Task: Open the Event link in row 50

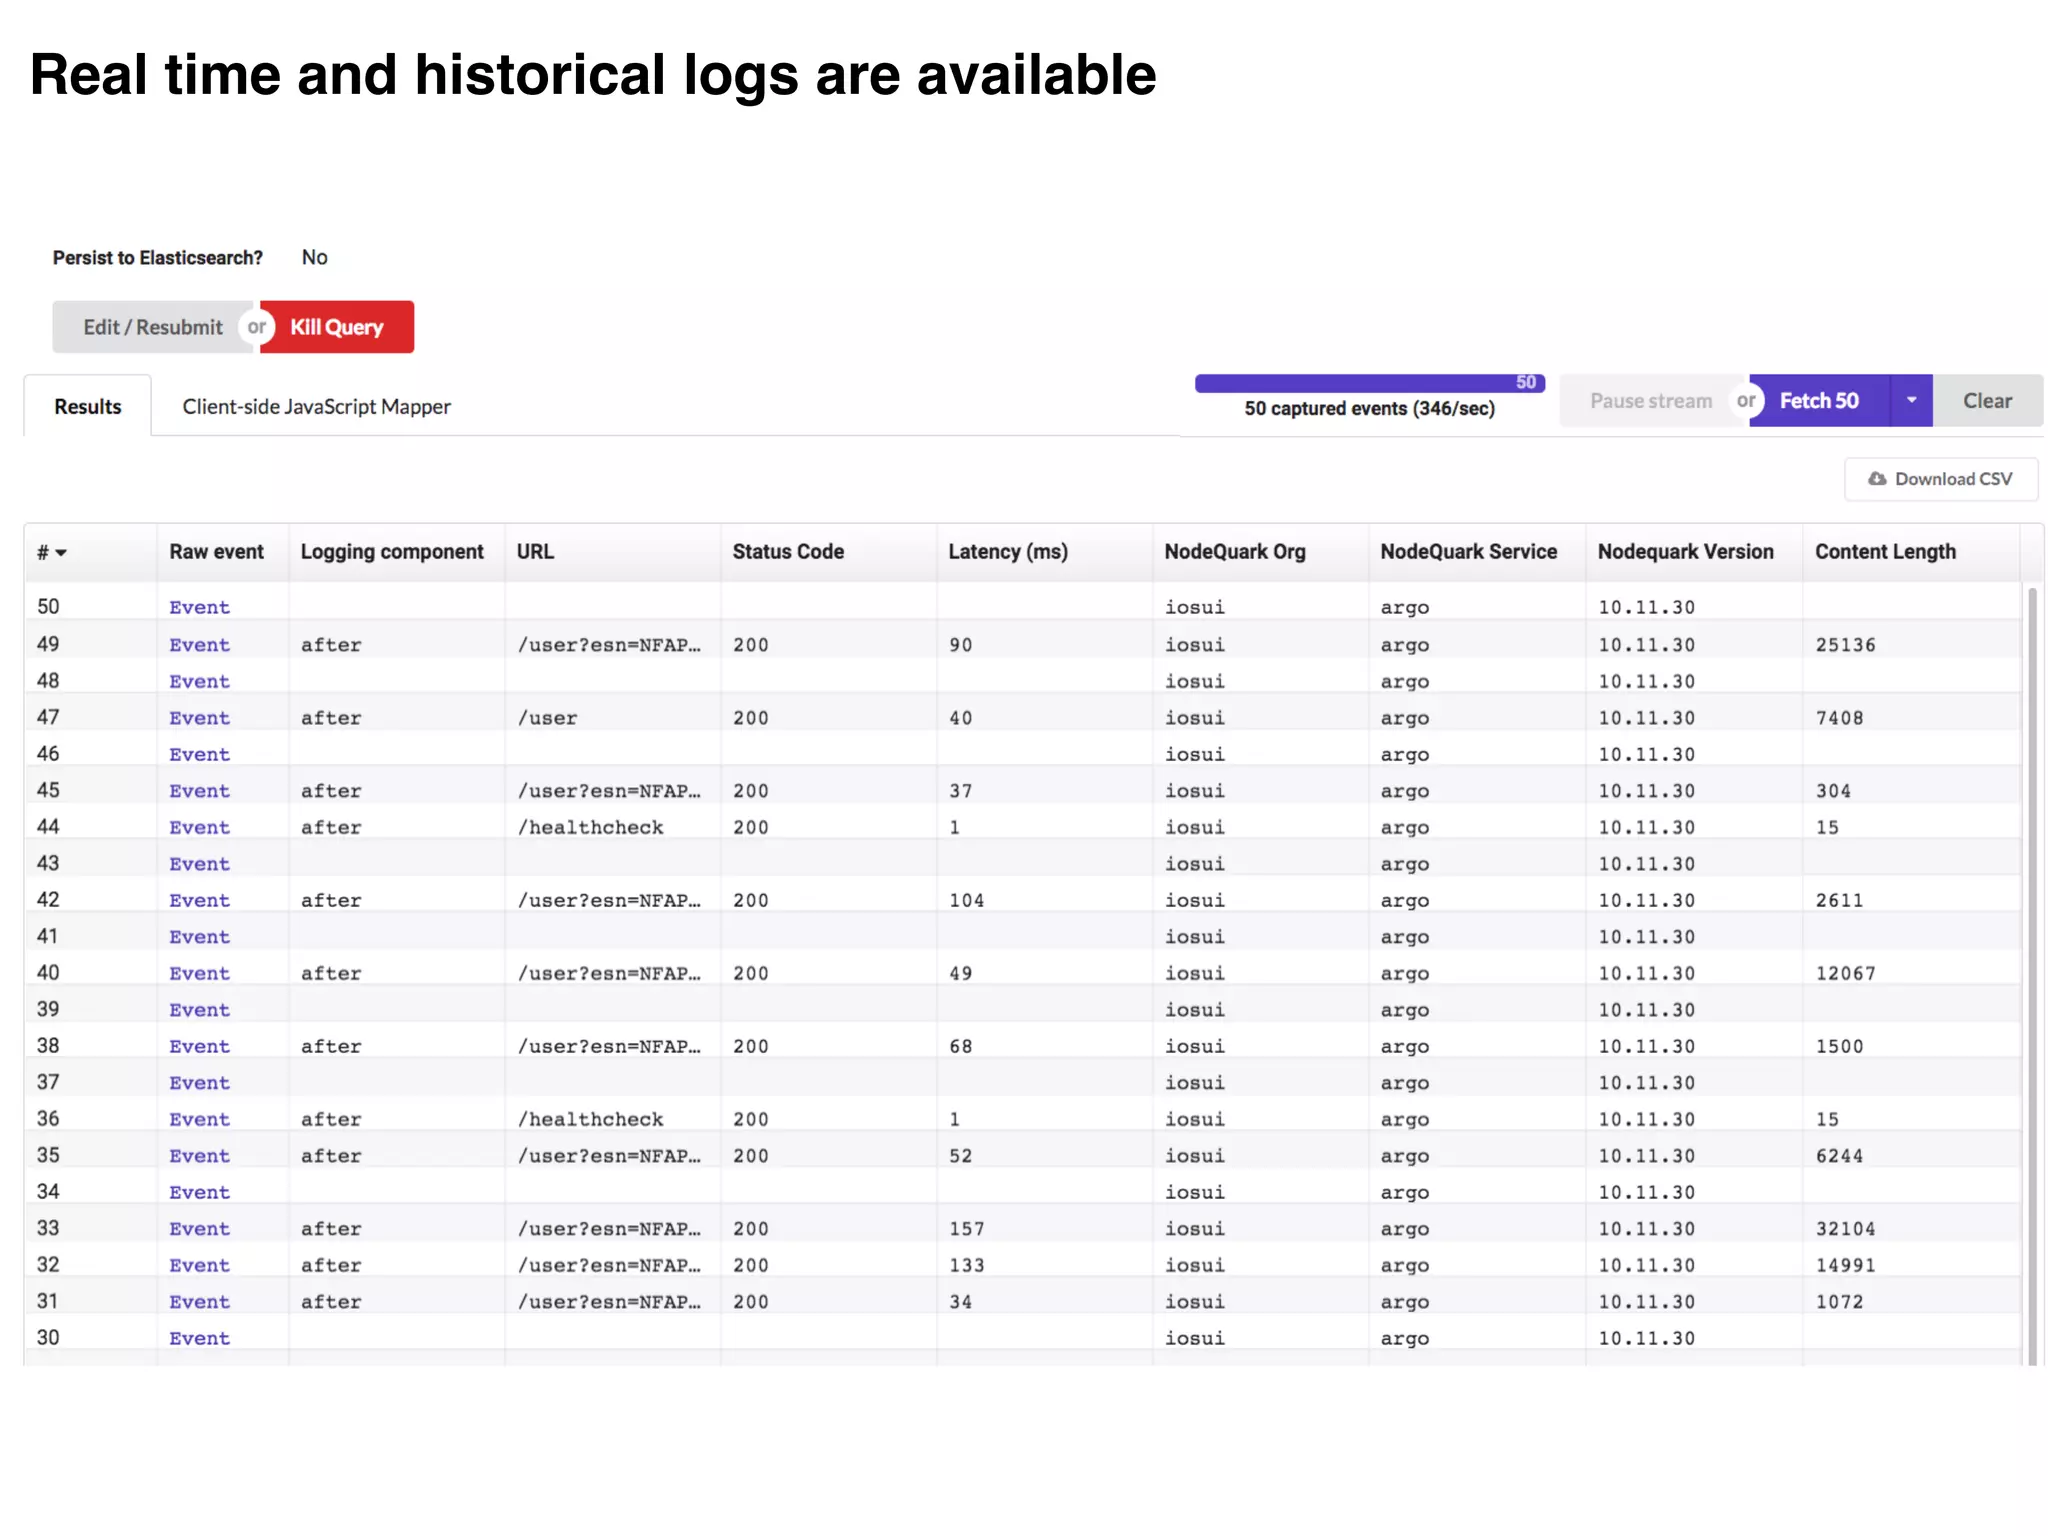Action: pos(199,607)
